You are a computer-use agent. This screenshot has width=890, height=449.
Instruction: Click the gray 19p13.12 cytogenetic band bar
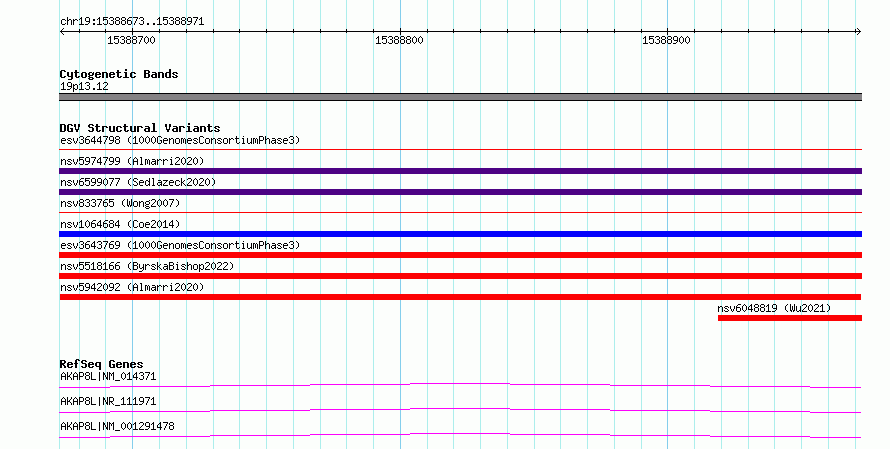(x=460, y=97)
